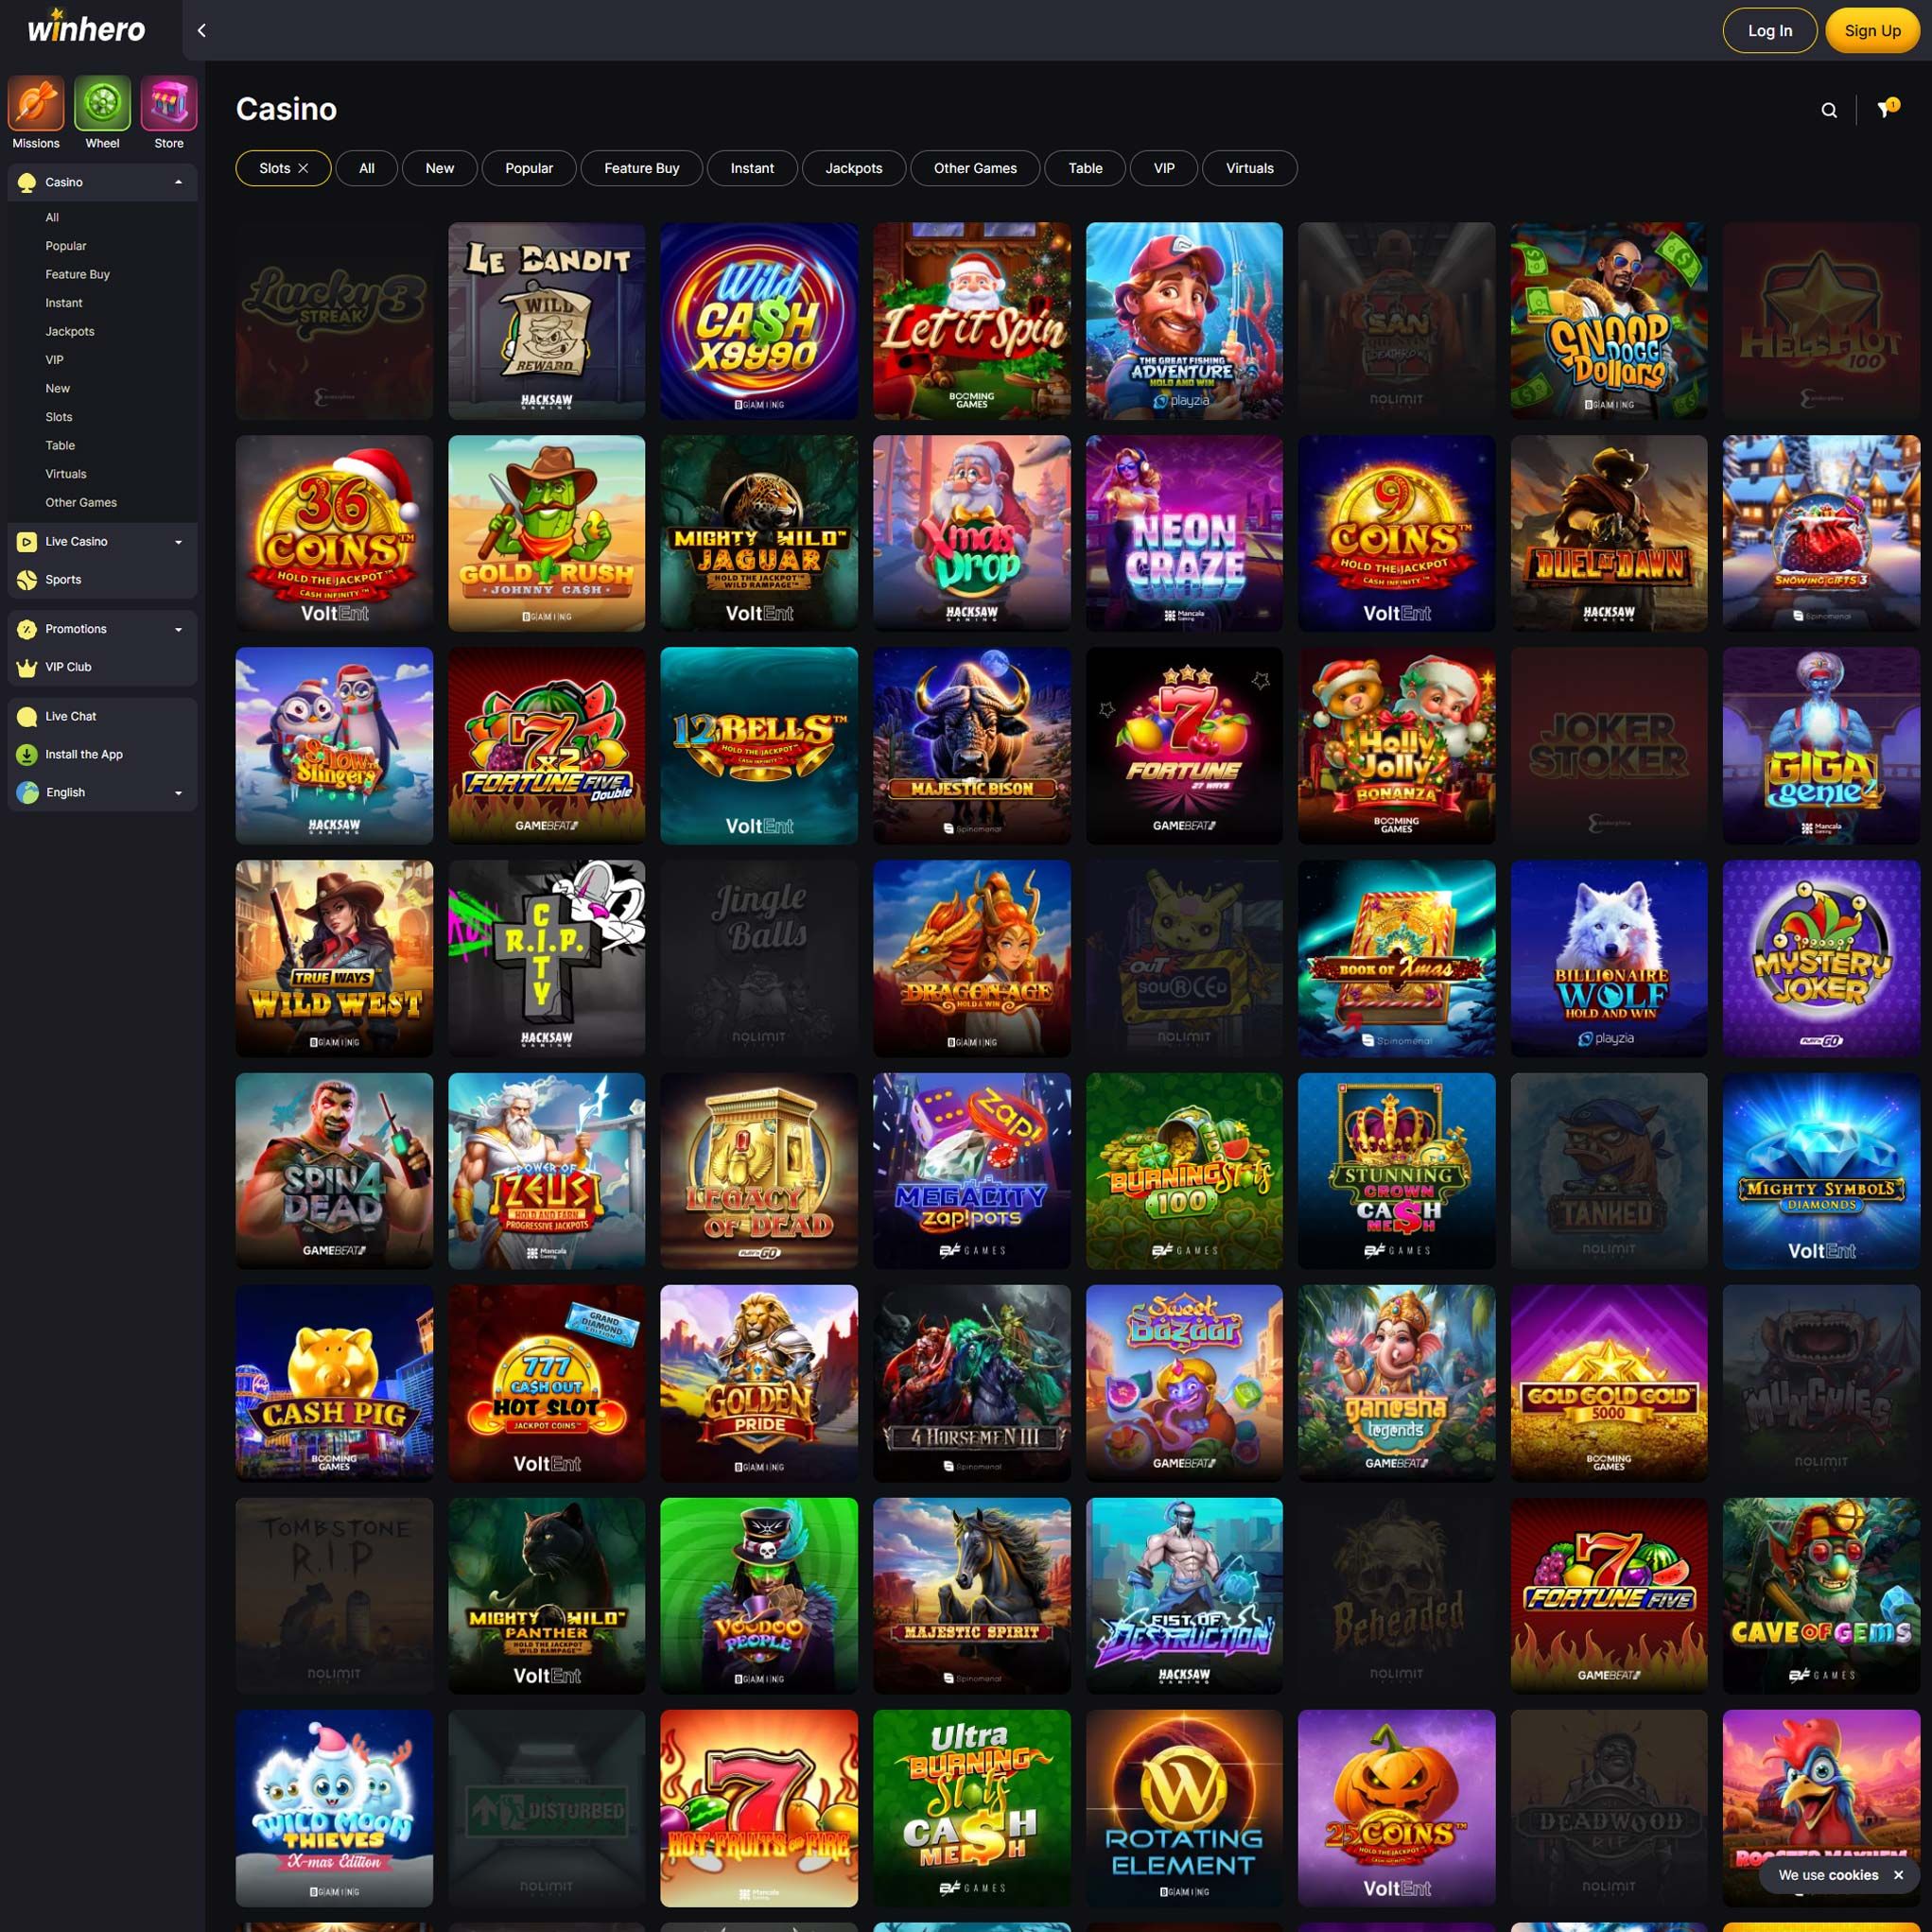Open Neon Craze game thumbnail
The width and height of the screenshot is (1932, 1932).
click(x=1184, y=533)
